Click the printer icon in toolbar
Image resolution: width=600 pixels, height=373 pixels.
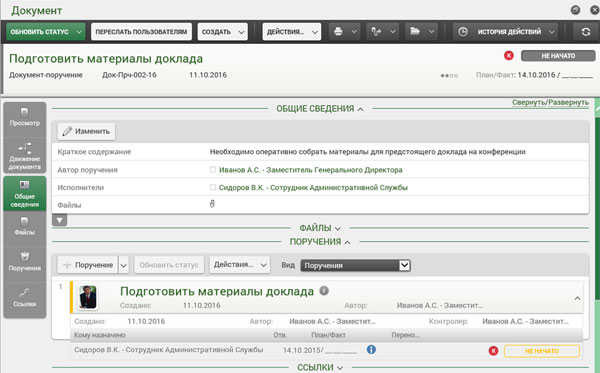[x=338, y=32]
